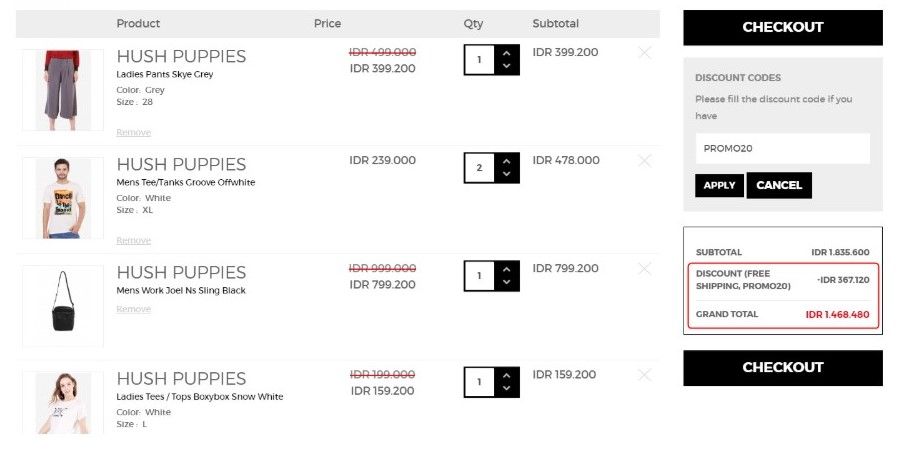Viewport: 900px width, 469px height.
Task: Click X icon for Mens Tee/Tanks Groove Offwhite
Action: tap(645, 161)
